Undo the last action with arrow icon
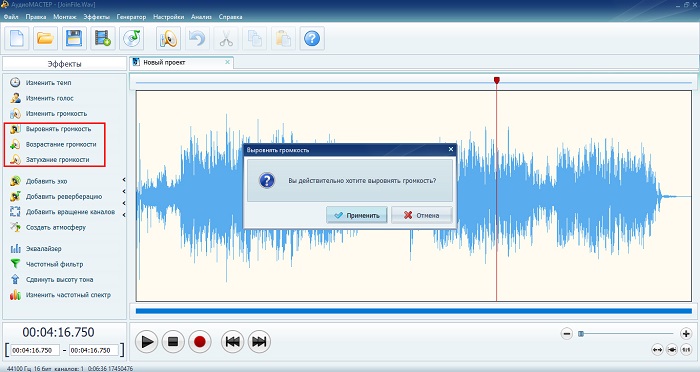 [x=197, y=38]
